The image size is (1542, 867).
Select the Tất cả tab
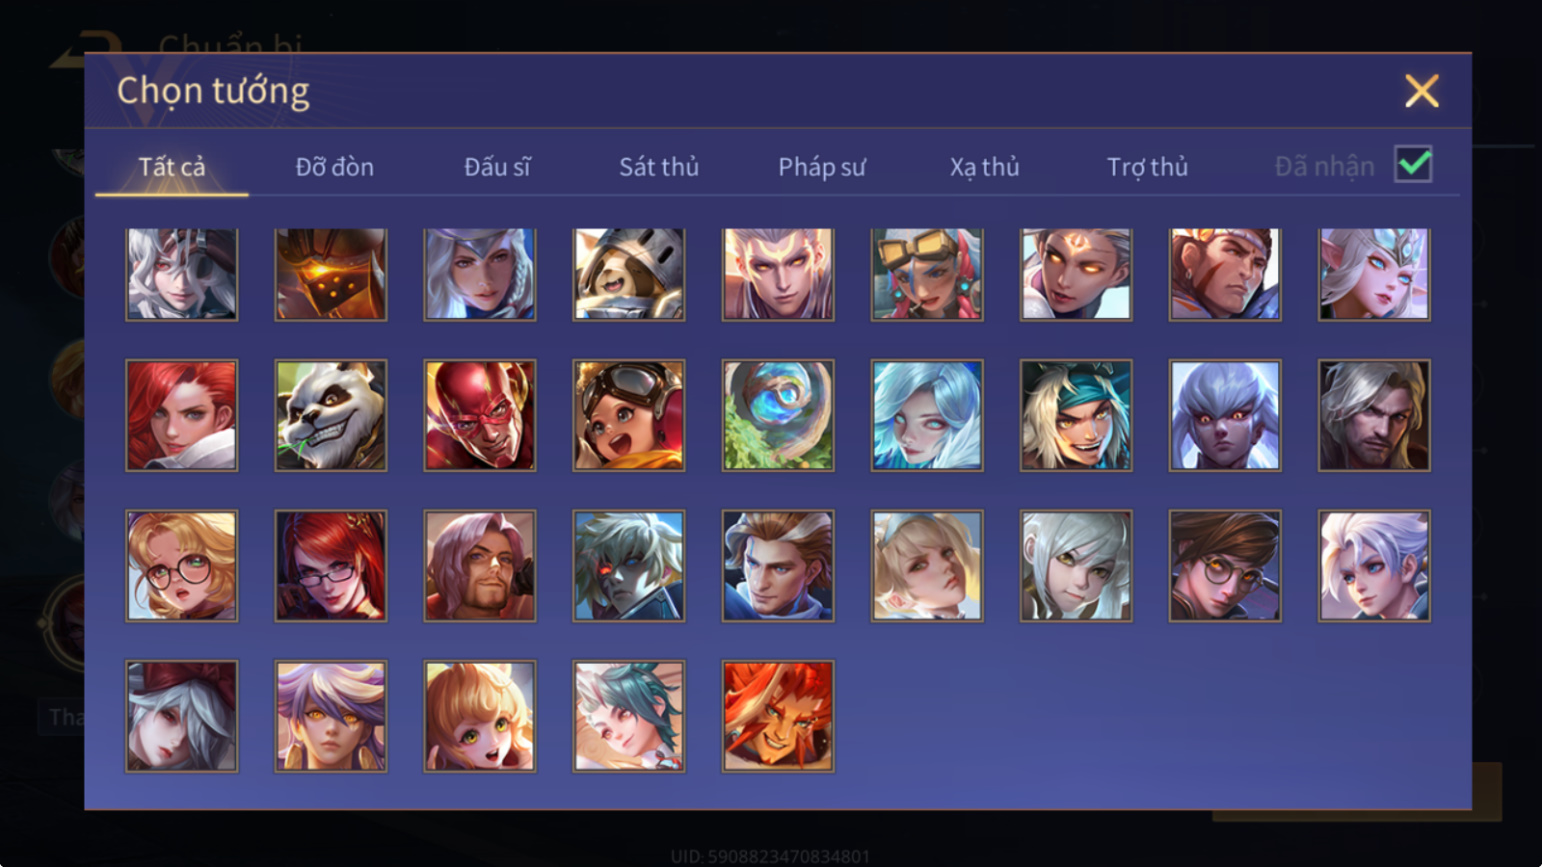171,167
